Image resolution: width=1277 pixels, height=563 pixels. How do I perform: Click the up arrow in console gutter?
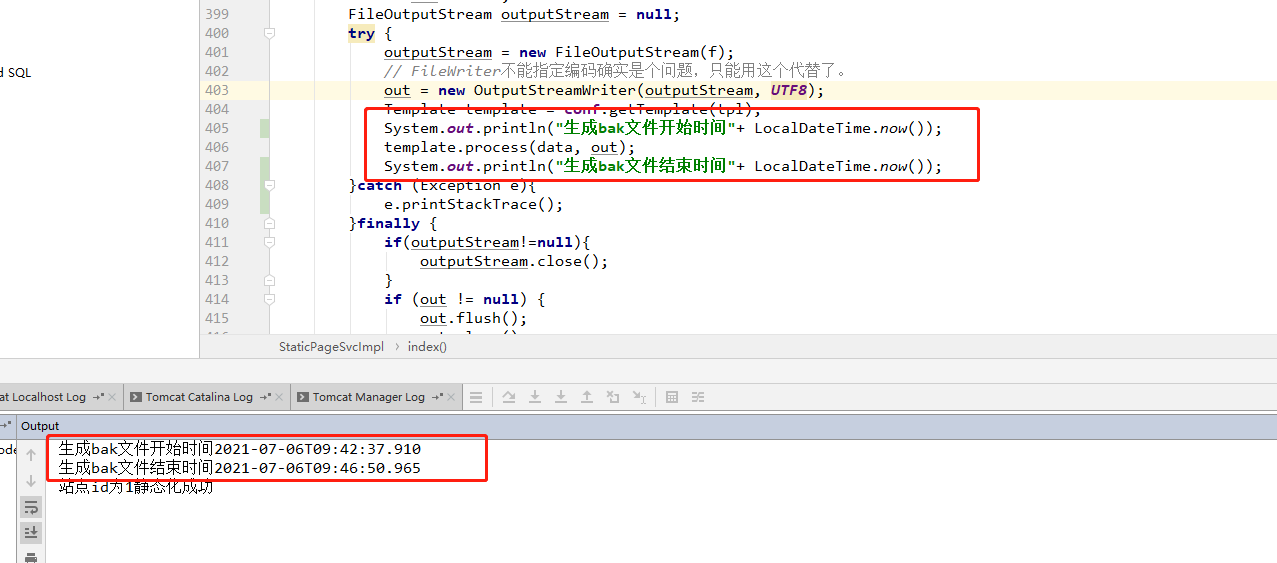(31, 455)
